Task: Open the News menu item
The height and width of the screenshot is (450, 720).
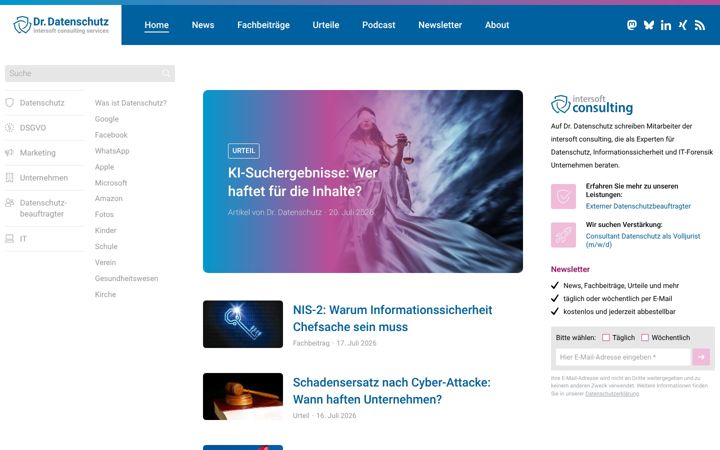Action: (x=203, y=25)
